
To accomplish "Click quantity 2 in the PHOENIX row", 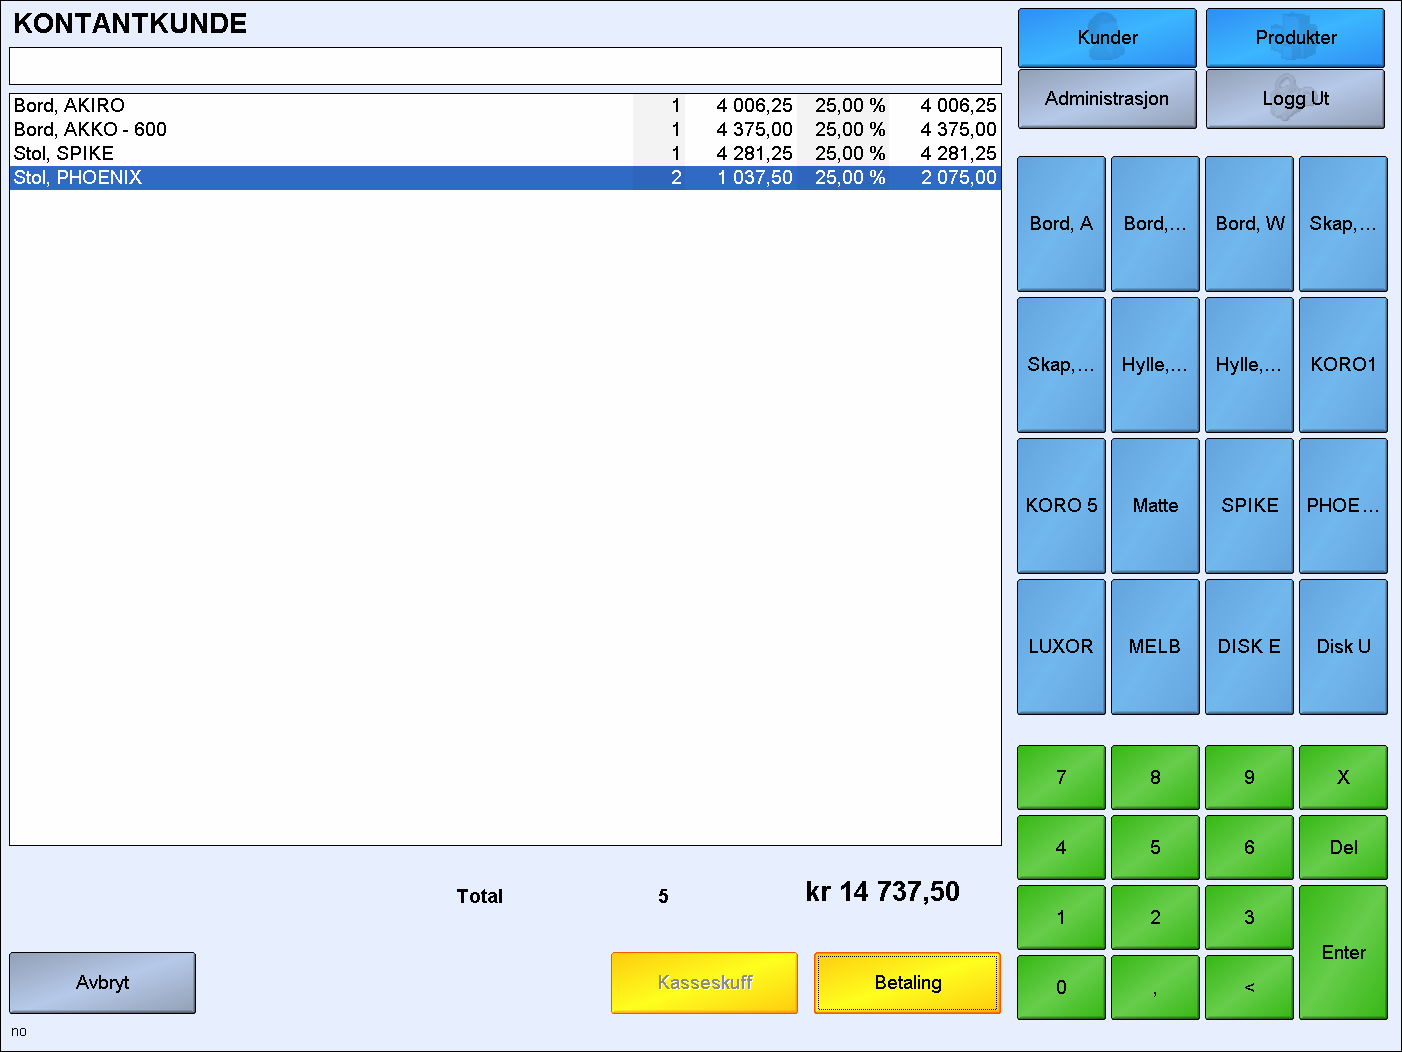I will coord(676,178).
